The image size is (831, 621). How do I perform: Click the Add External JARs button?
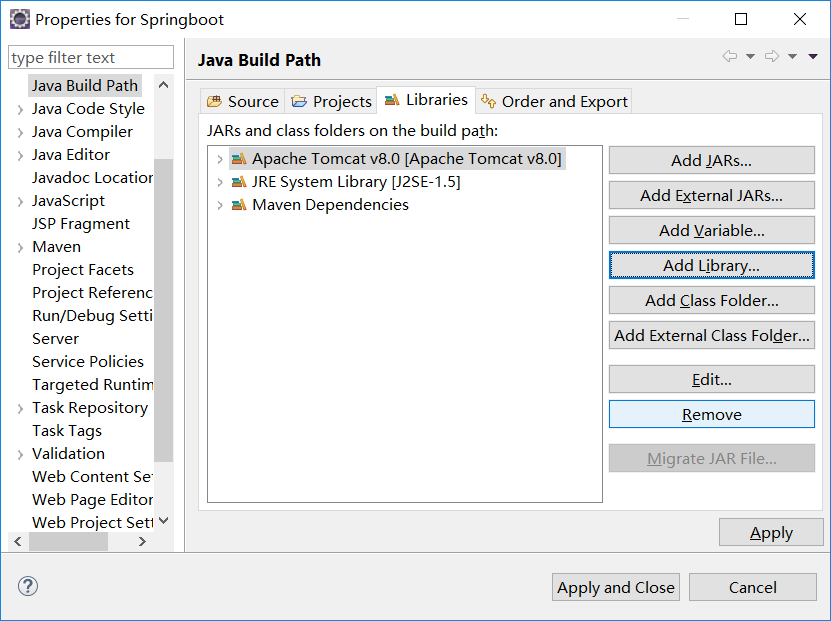[711, 196]
